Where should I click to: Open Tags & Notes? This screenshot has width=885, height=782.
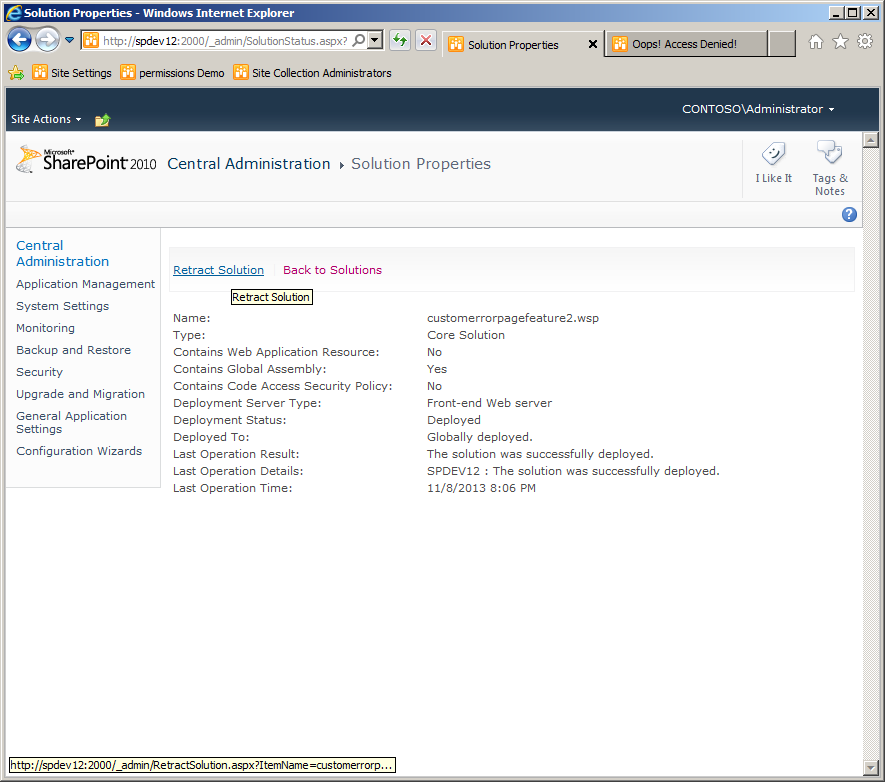click(x=830, y=168)
